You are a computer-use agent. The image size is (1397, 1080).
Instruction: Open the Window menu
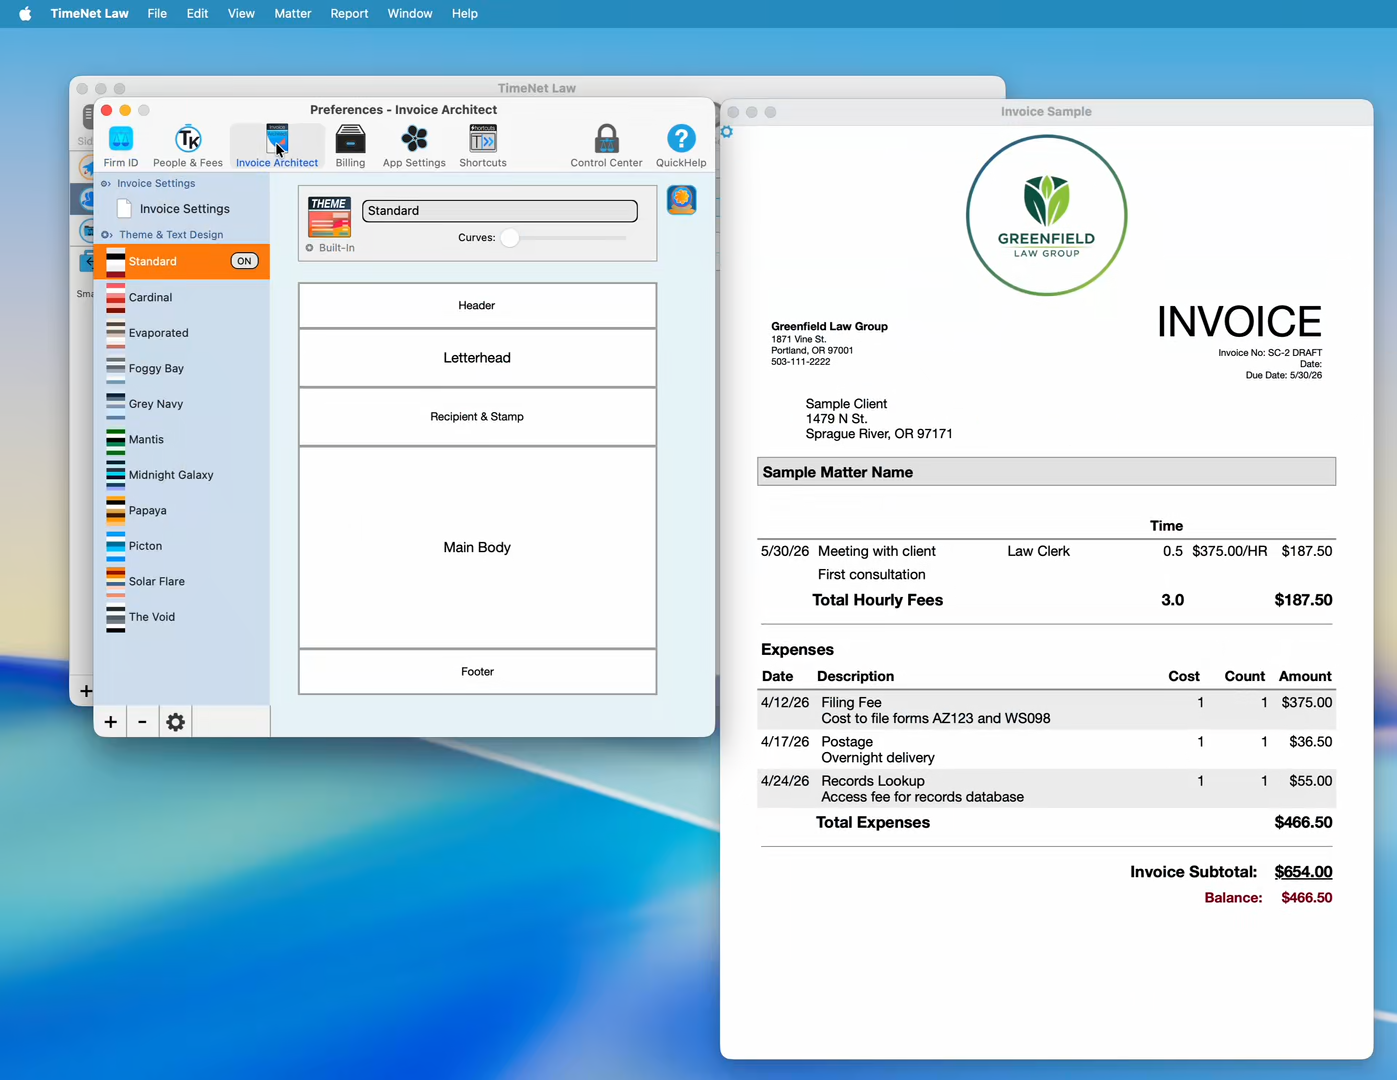[x=410, y=13]
